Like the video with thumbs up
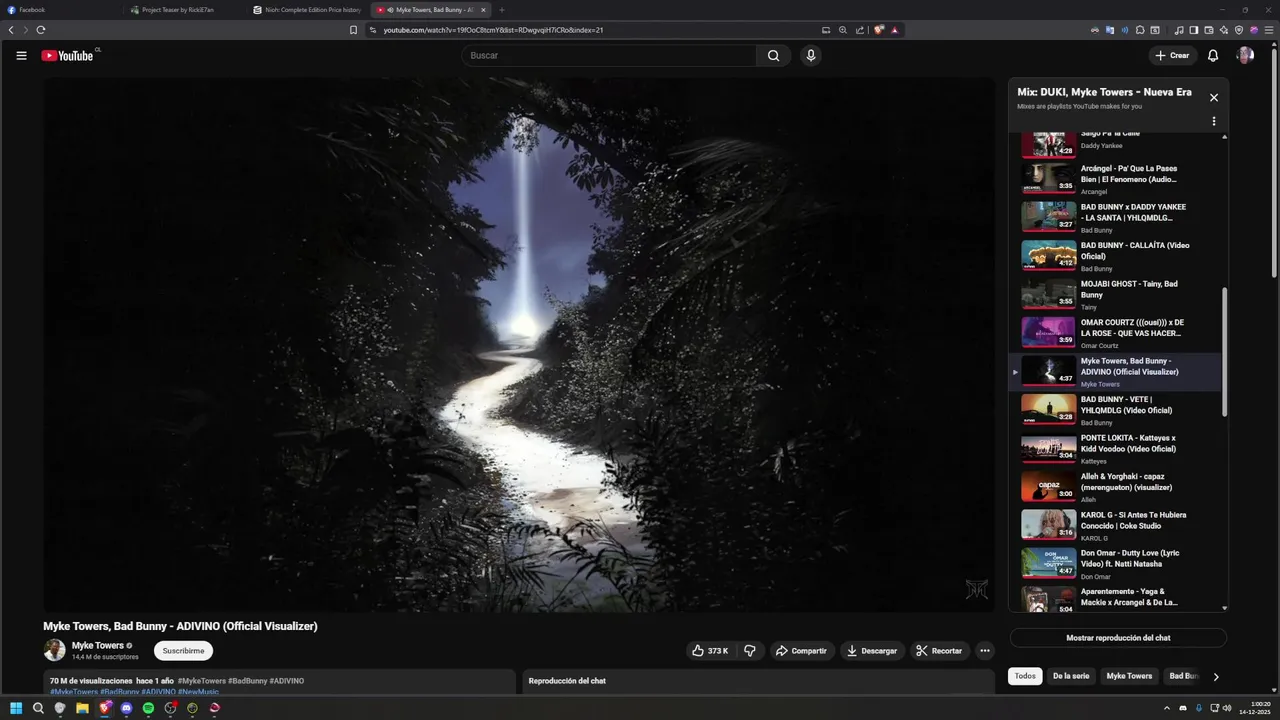 709,651
